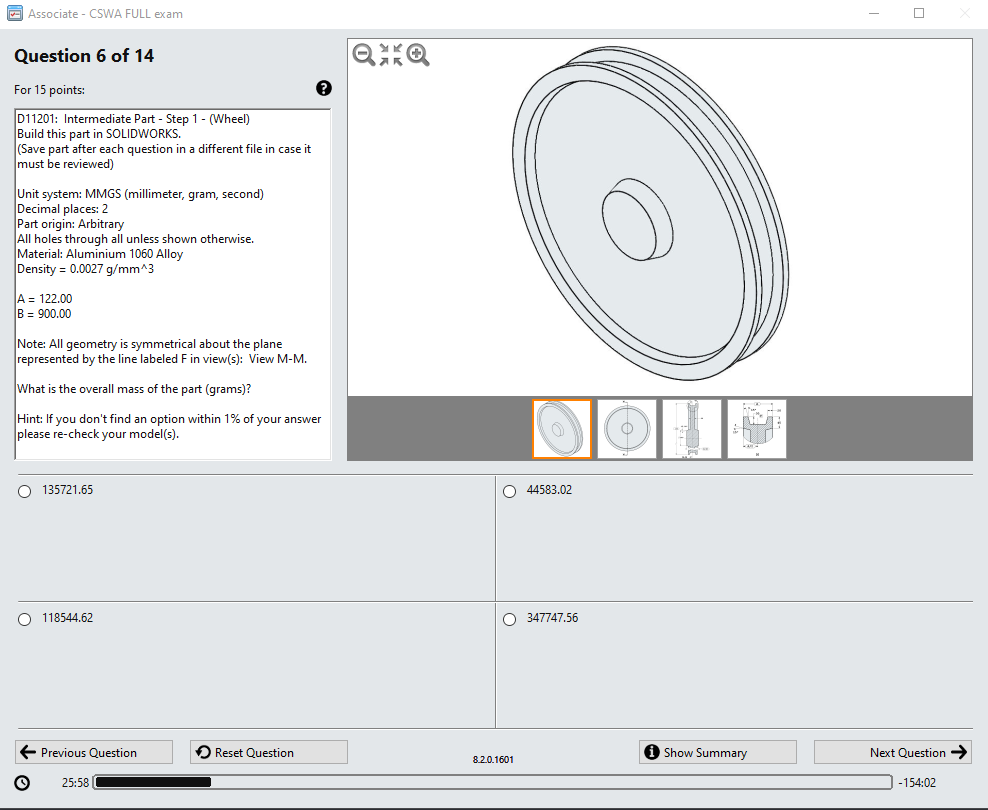Choose the 118544.62 radio option
The width and height of the screenshot is (988, 810).
coord(25,619)
